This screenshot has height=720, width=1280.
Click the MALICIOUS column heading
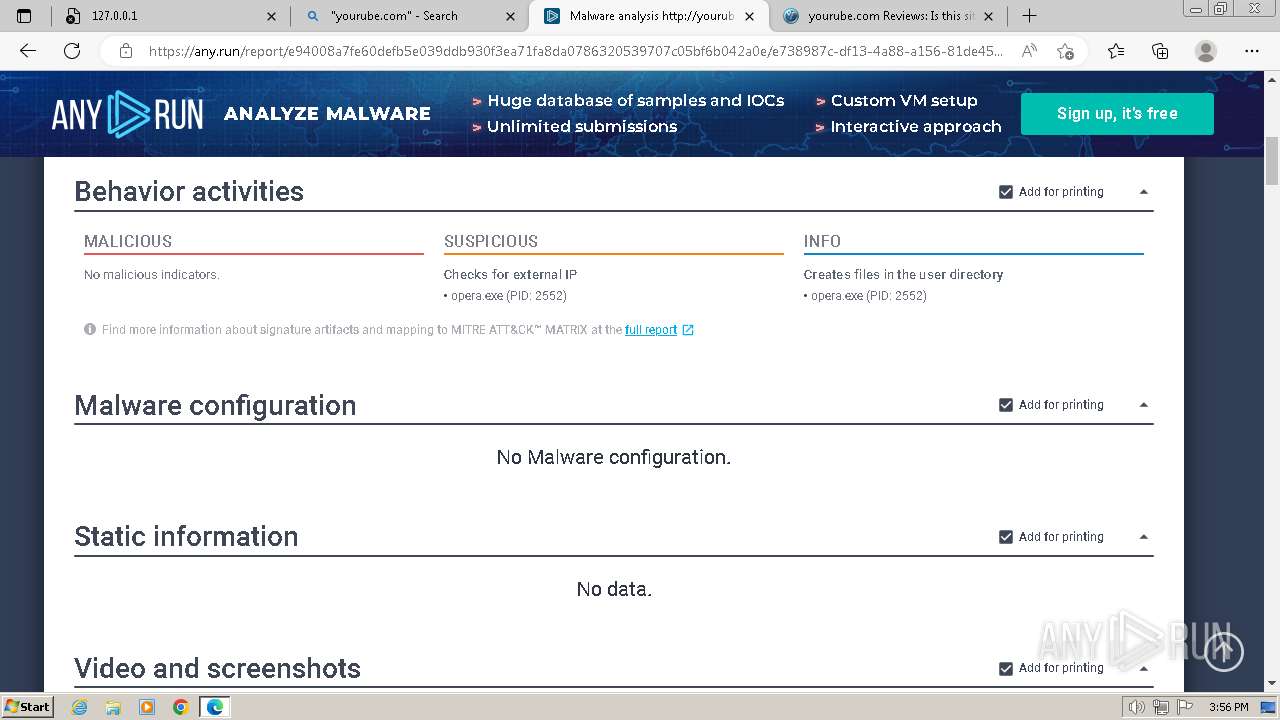128,241
